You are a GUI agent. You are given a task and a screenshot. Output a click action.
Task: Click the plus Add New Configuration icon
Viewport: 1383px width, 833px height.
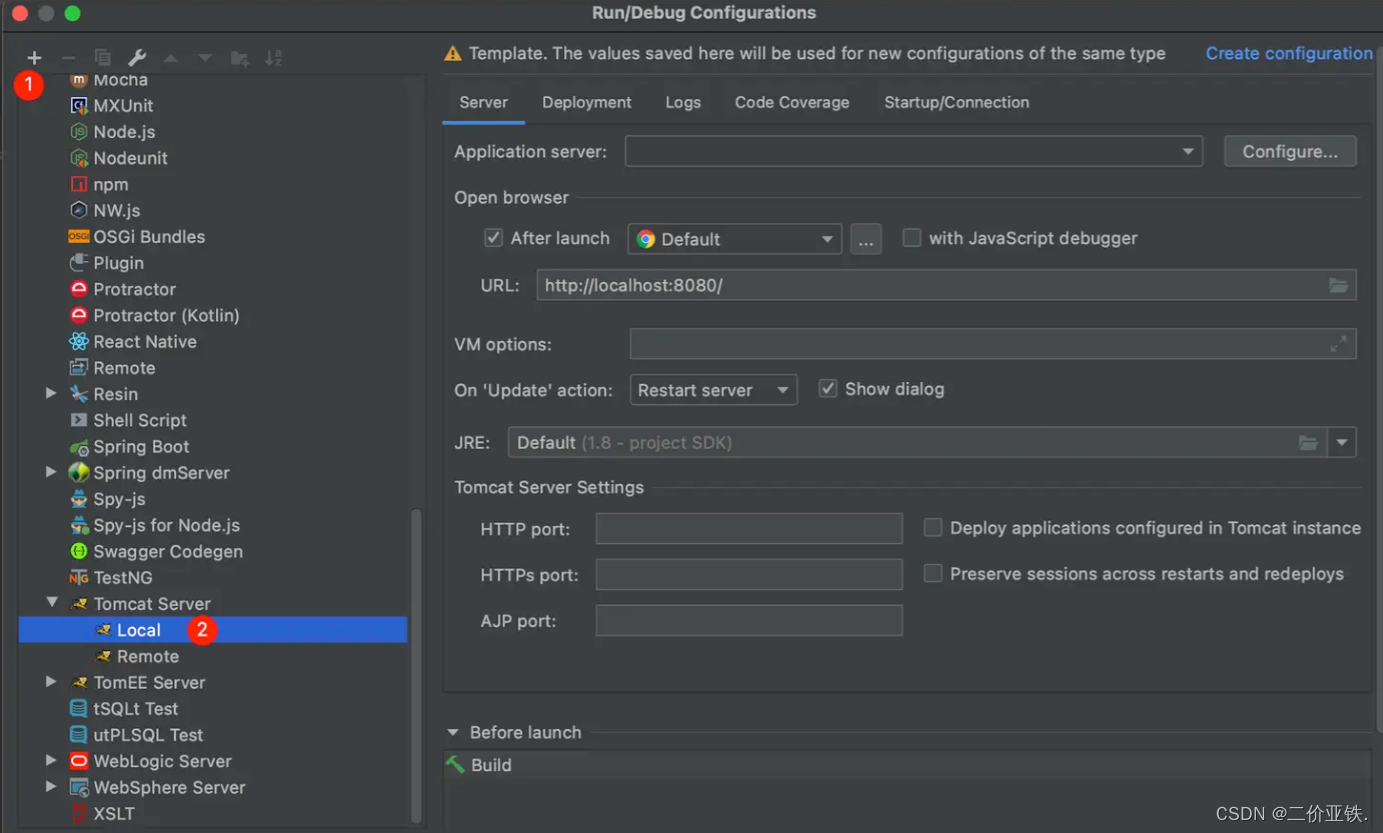point(34,58)
